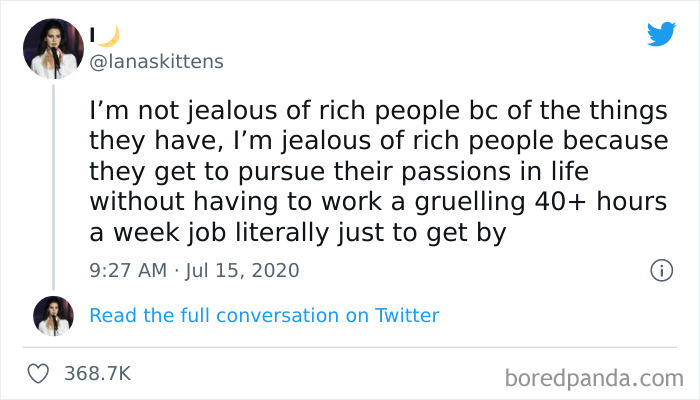
Task: Click the word "Twitter" in the conversation link
Action: pos(407,315)
